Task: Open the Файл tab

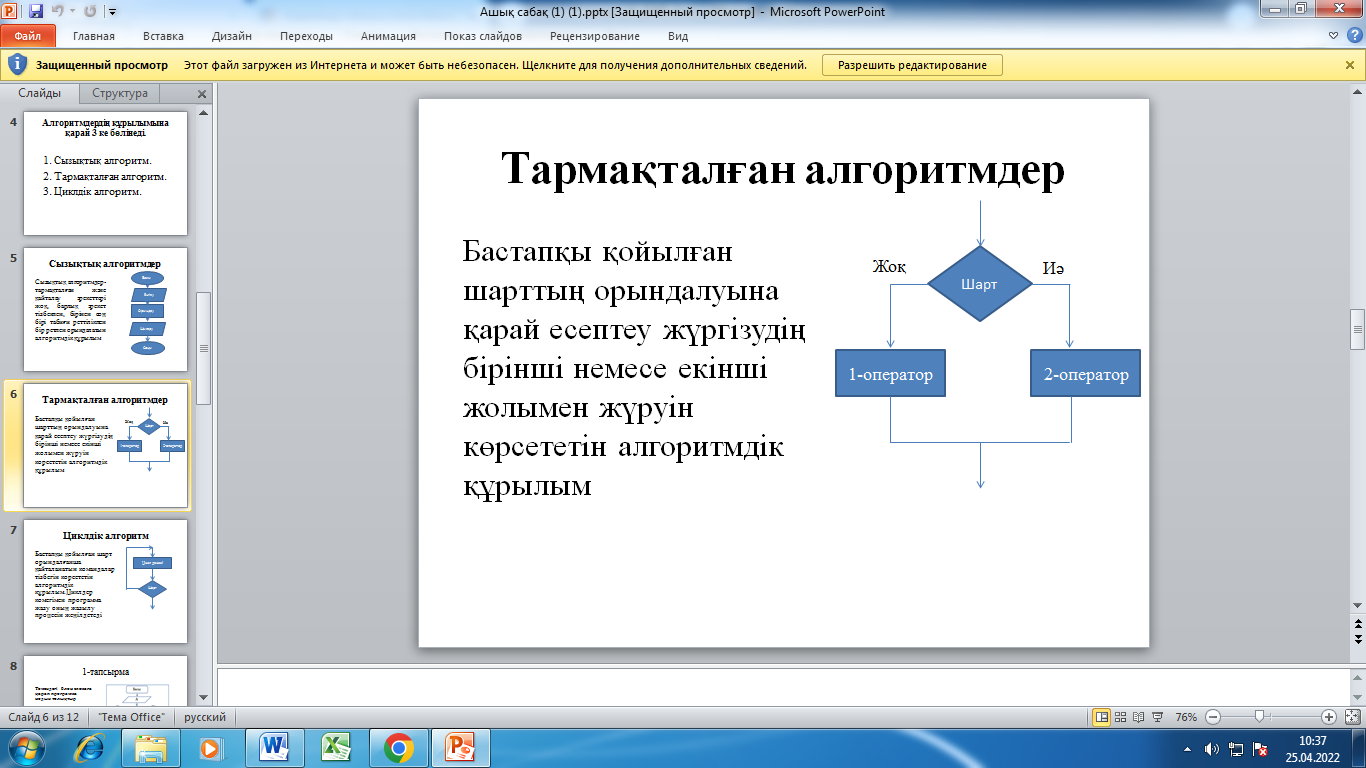Action: (28, 36)
